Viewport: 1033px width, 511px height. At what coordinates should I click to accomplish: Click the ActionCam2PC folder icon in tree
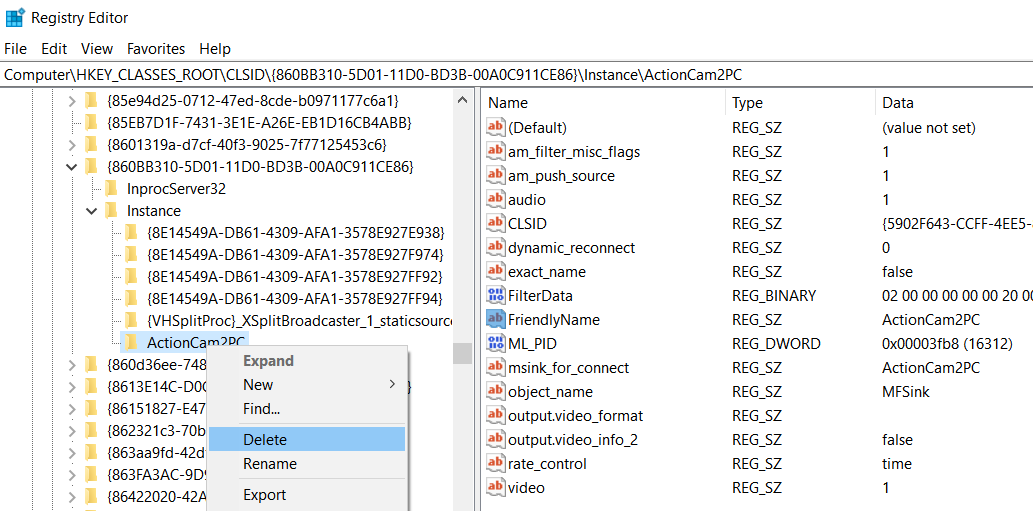coord(131,342)
